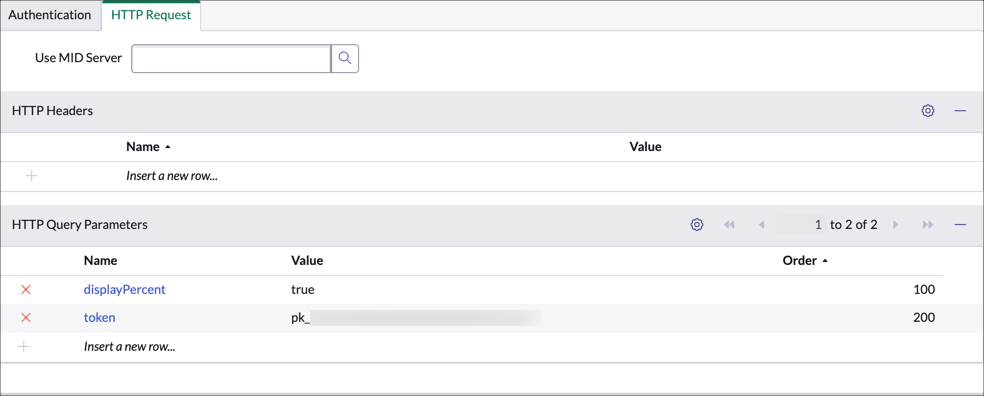
Task: Go to first page of query parameters
Action: [729, 225]
